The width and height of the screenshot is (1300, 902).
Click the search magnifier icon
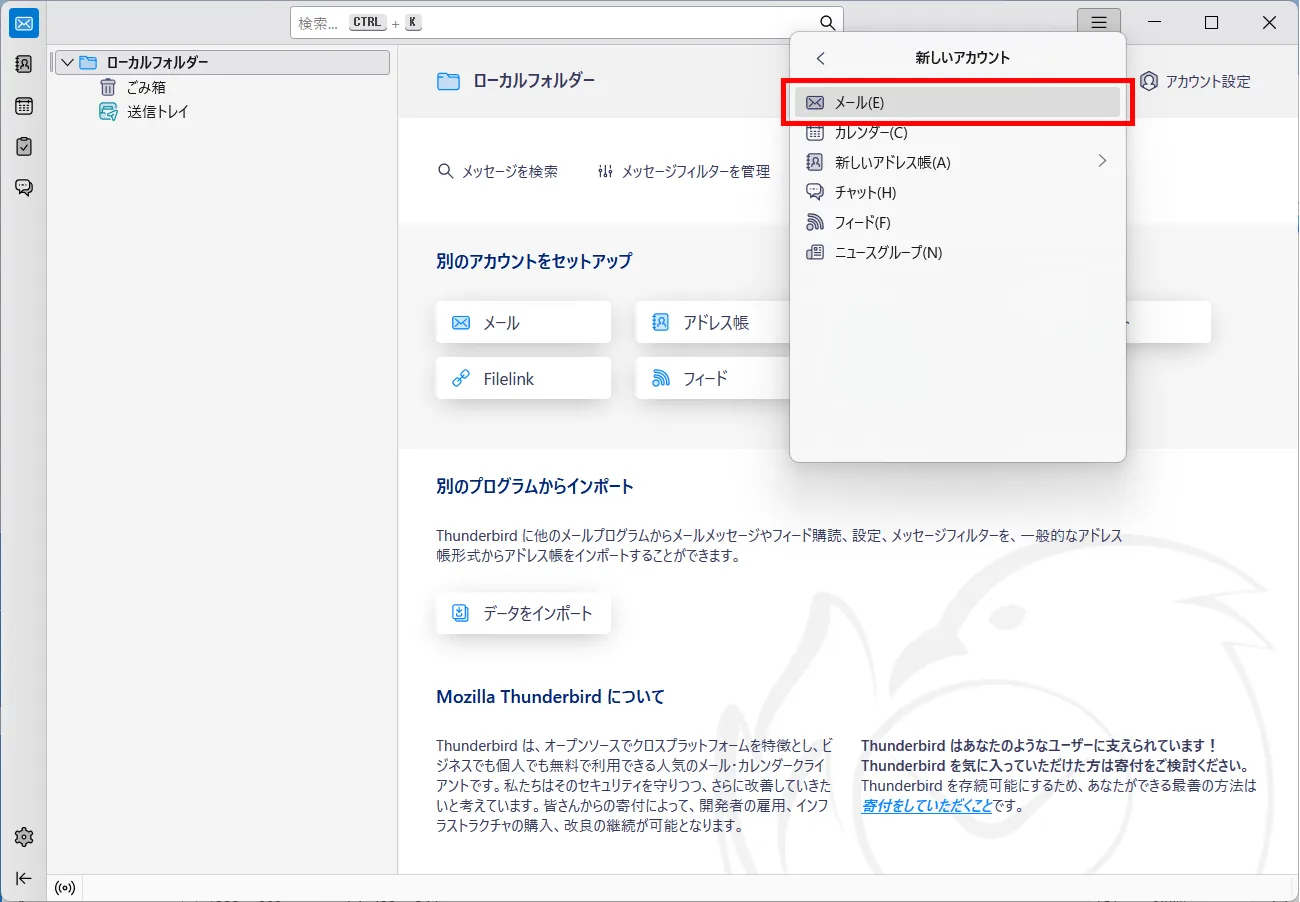[x=827, y=23]
